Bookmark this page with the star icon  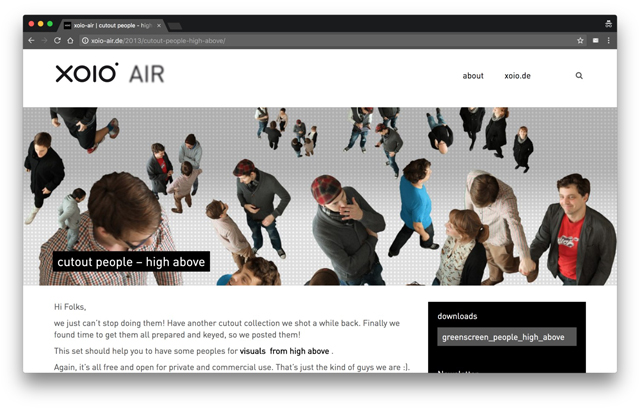580,41
